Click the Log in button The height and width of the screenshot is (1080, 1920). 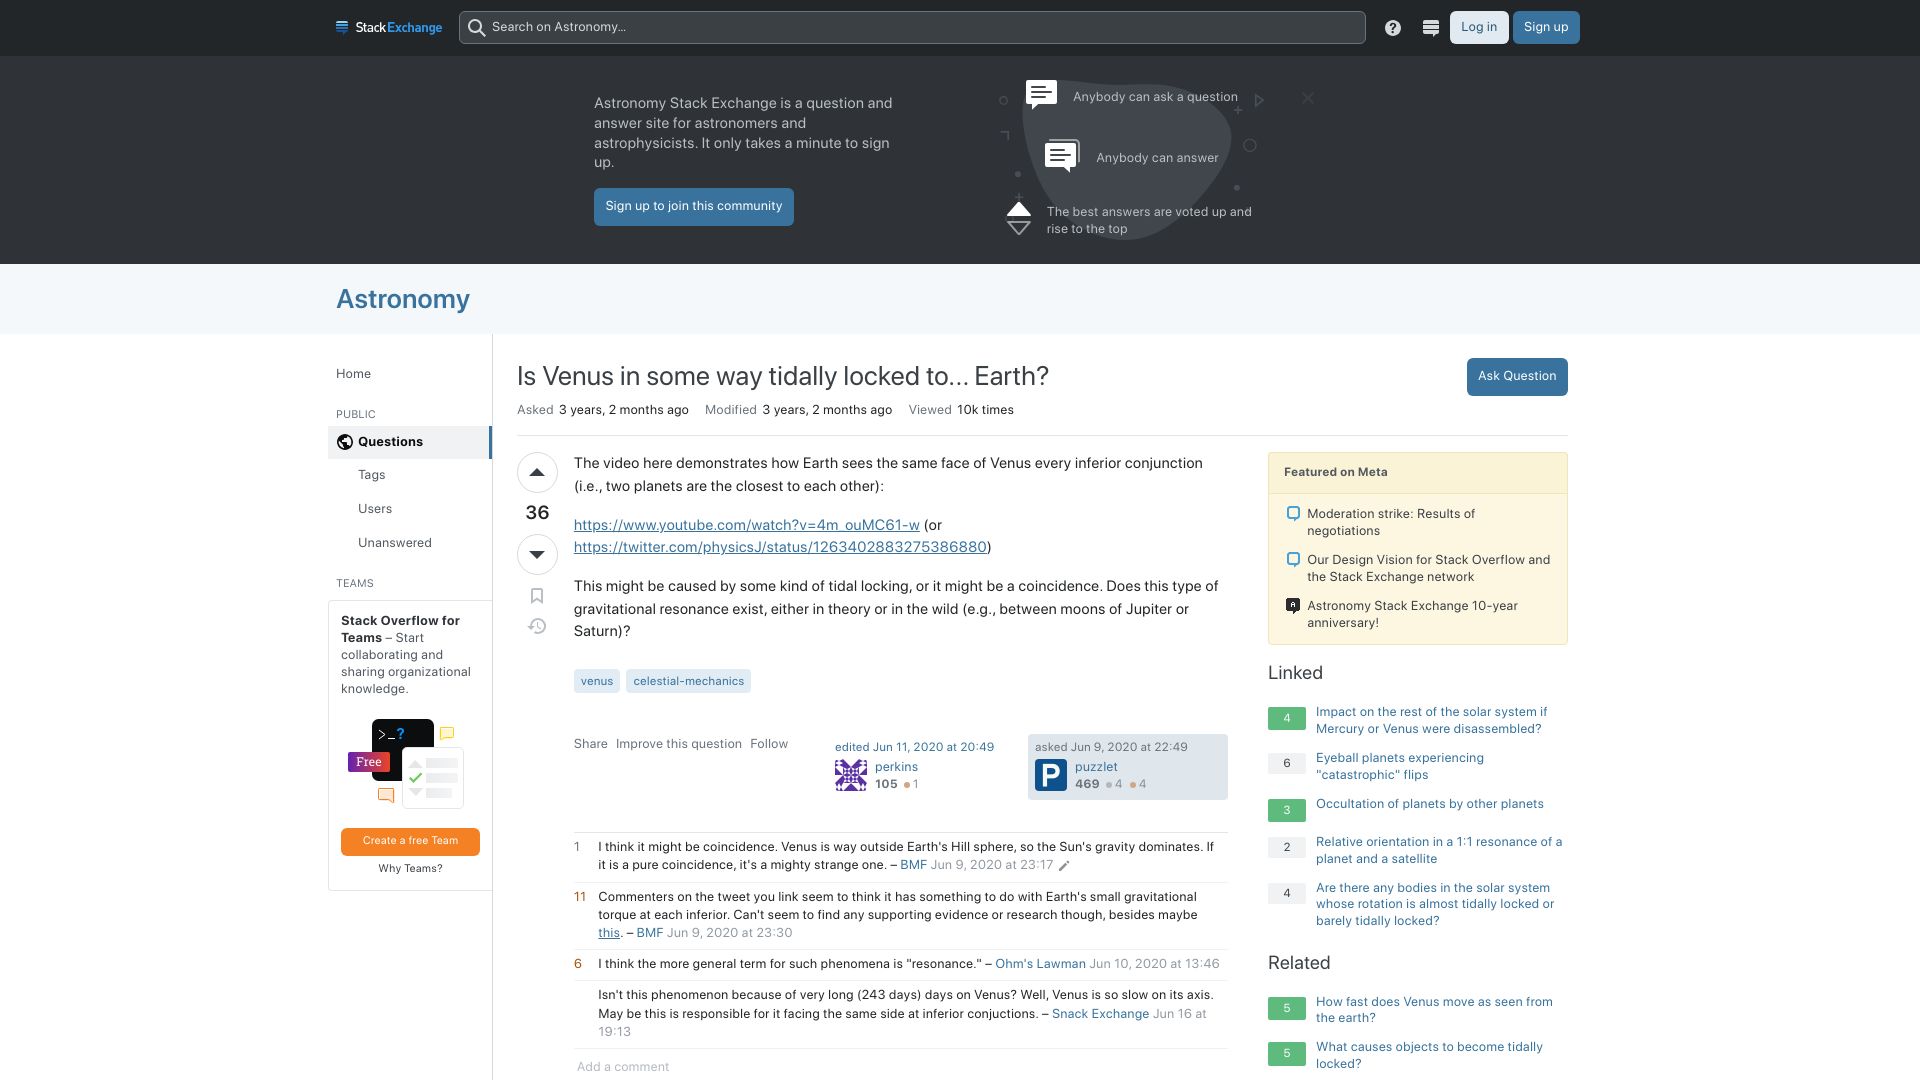click(1479, 27)
